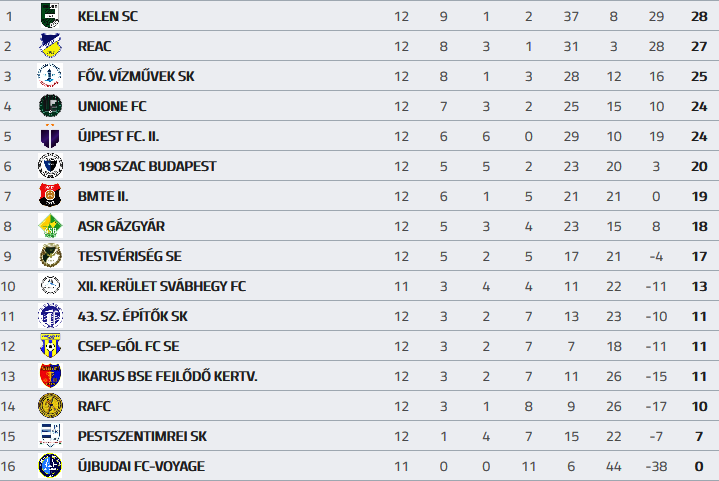Open the XII. Kerület Svábhegy FC link

tap(161, 286)
